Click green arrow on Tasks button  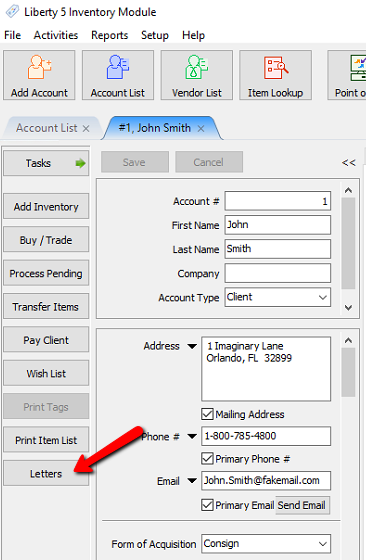pos(80,164)
